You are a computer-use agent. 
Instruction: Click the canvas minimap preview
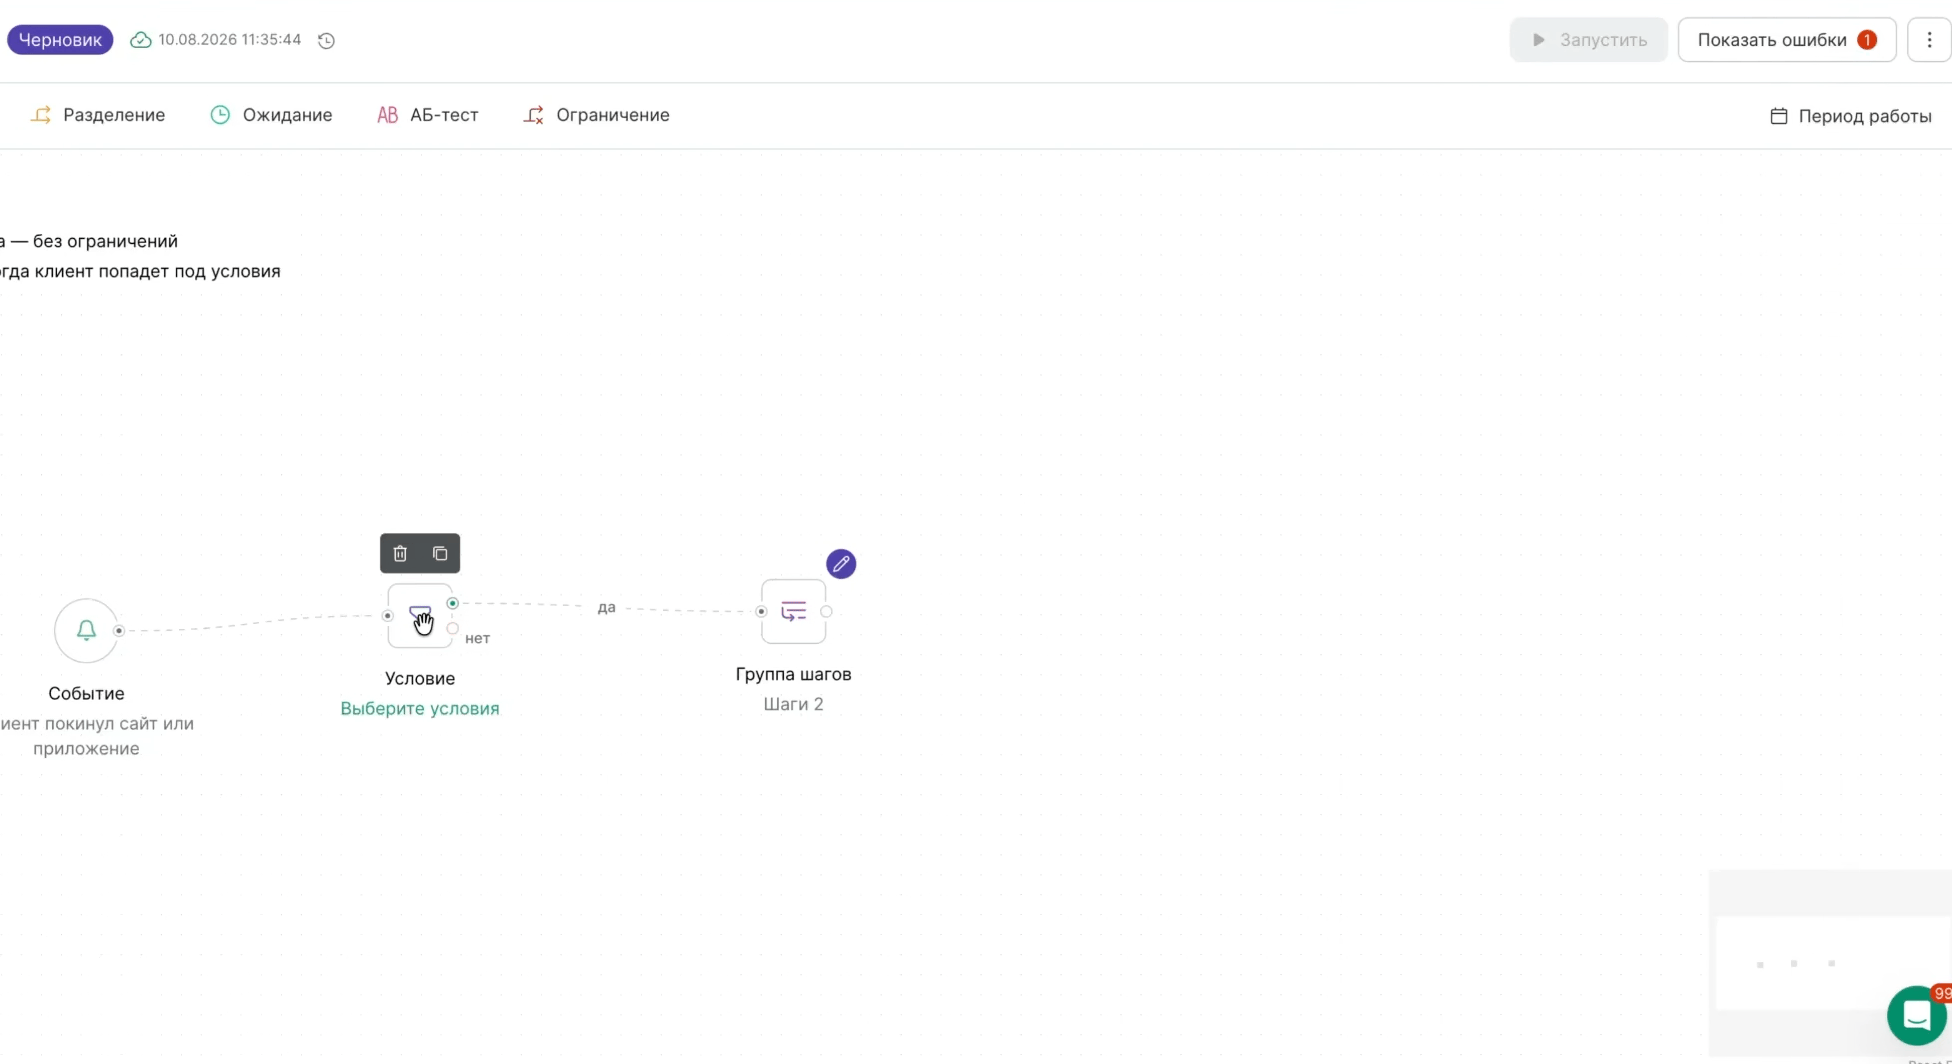click(x=1831, y=962)
